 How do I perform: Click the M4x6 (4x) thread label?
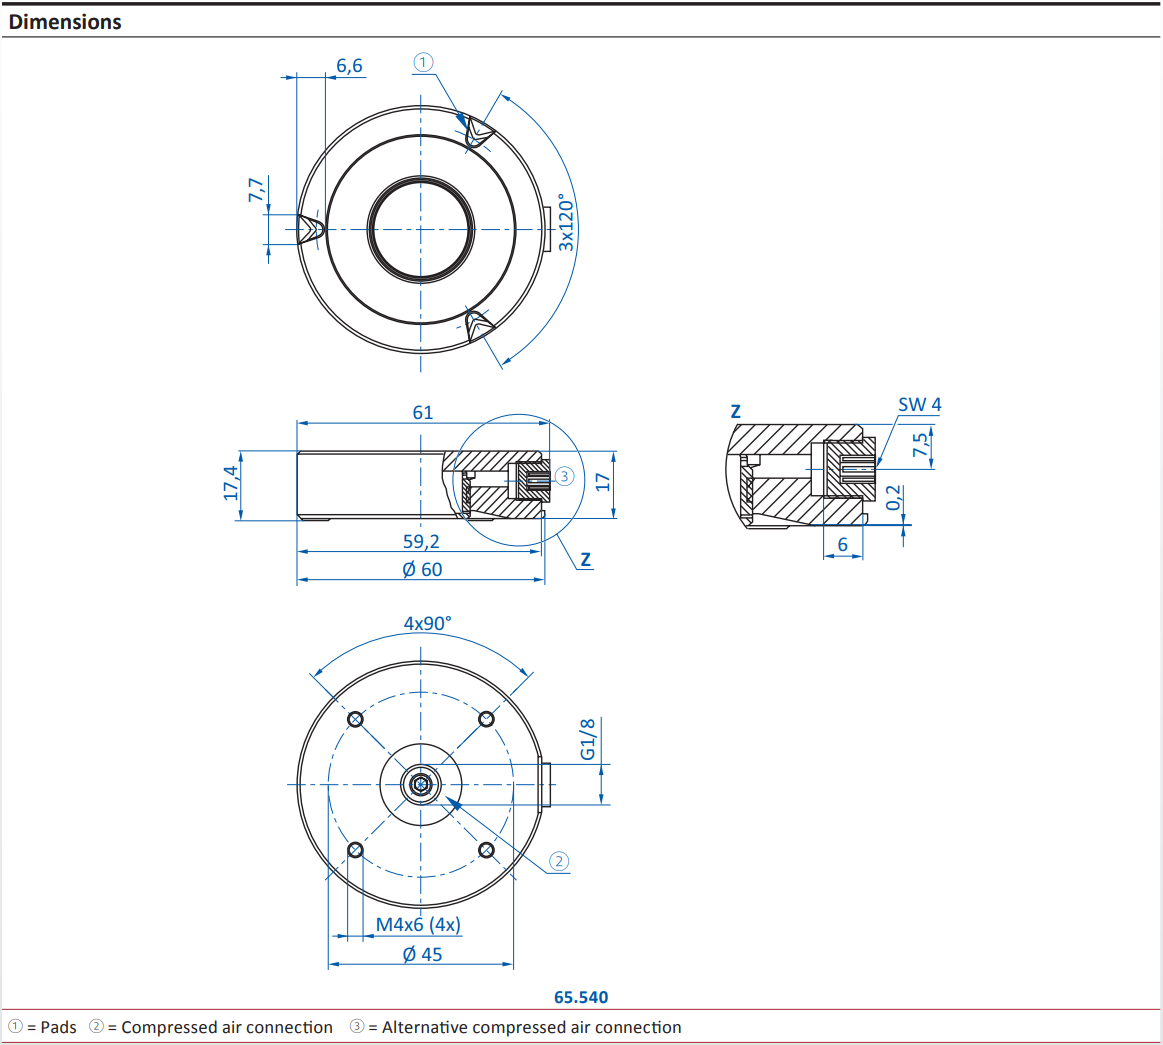(x=418, y=925)
